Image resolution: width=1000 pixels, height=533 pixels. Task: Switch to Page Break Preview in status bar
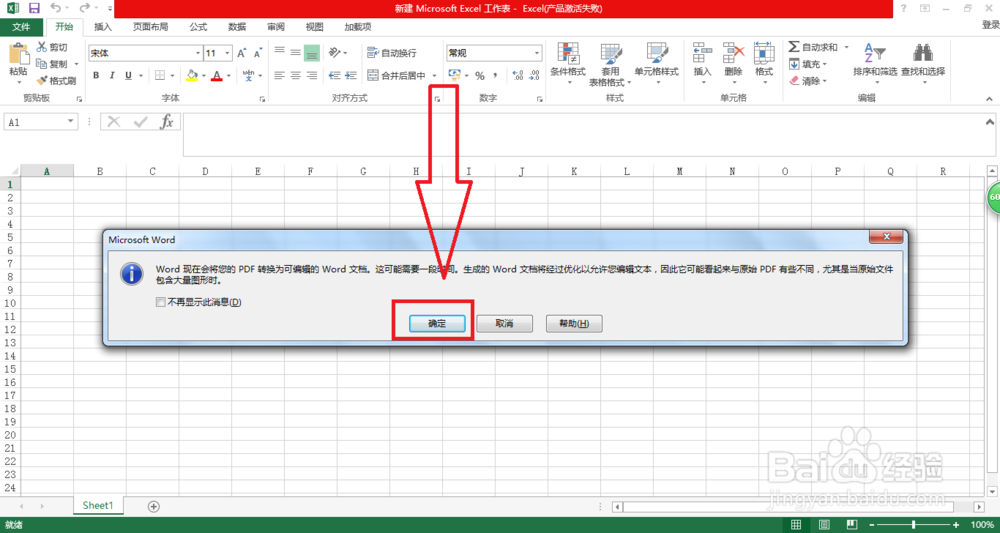853,525
